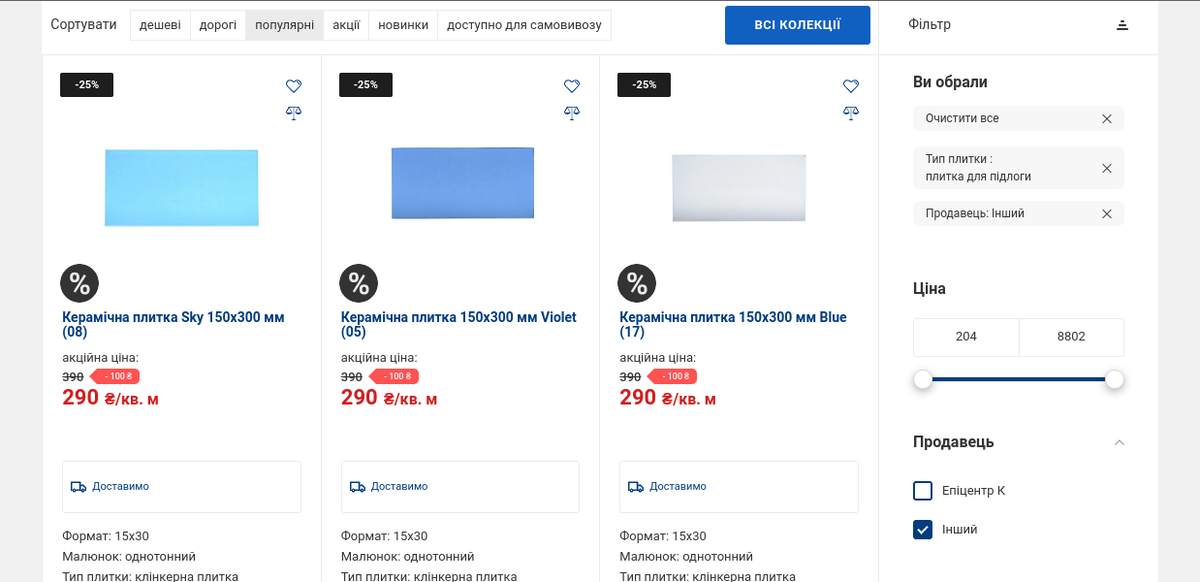Image resolution: width=1200 pixels, height=582 pixels.
Task: Click the light blue Sky tile image
Action: pyautogui.click(x=181, y=187)
